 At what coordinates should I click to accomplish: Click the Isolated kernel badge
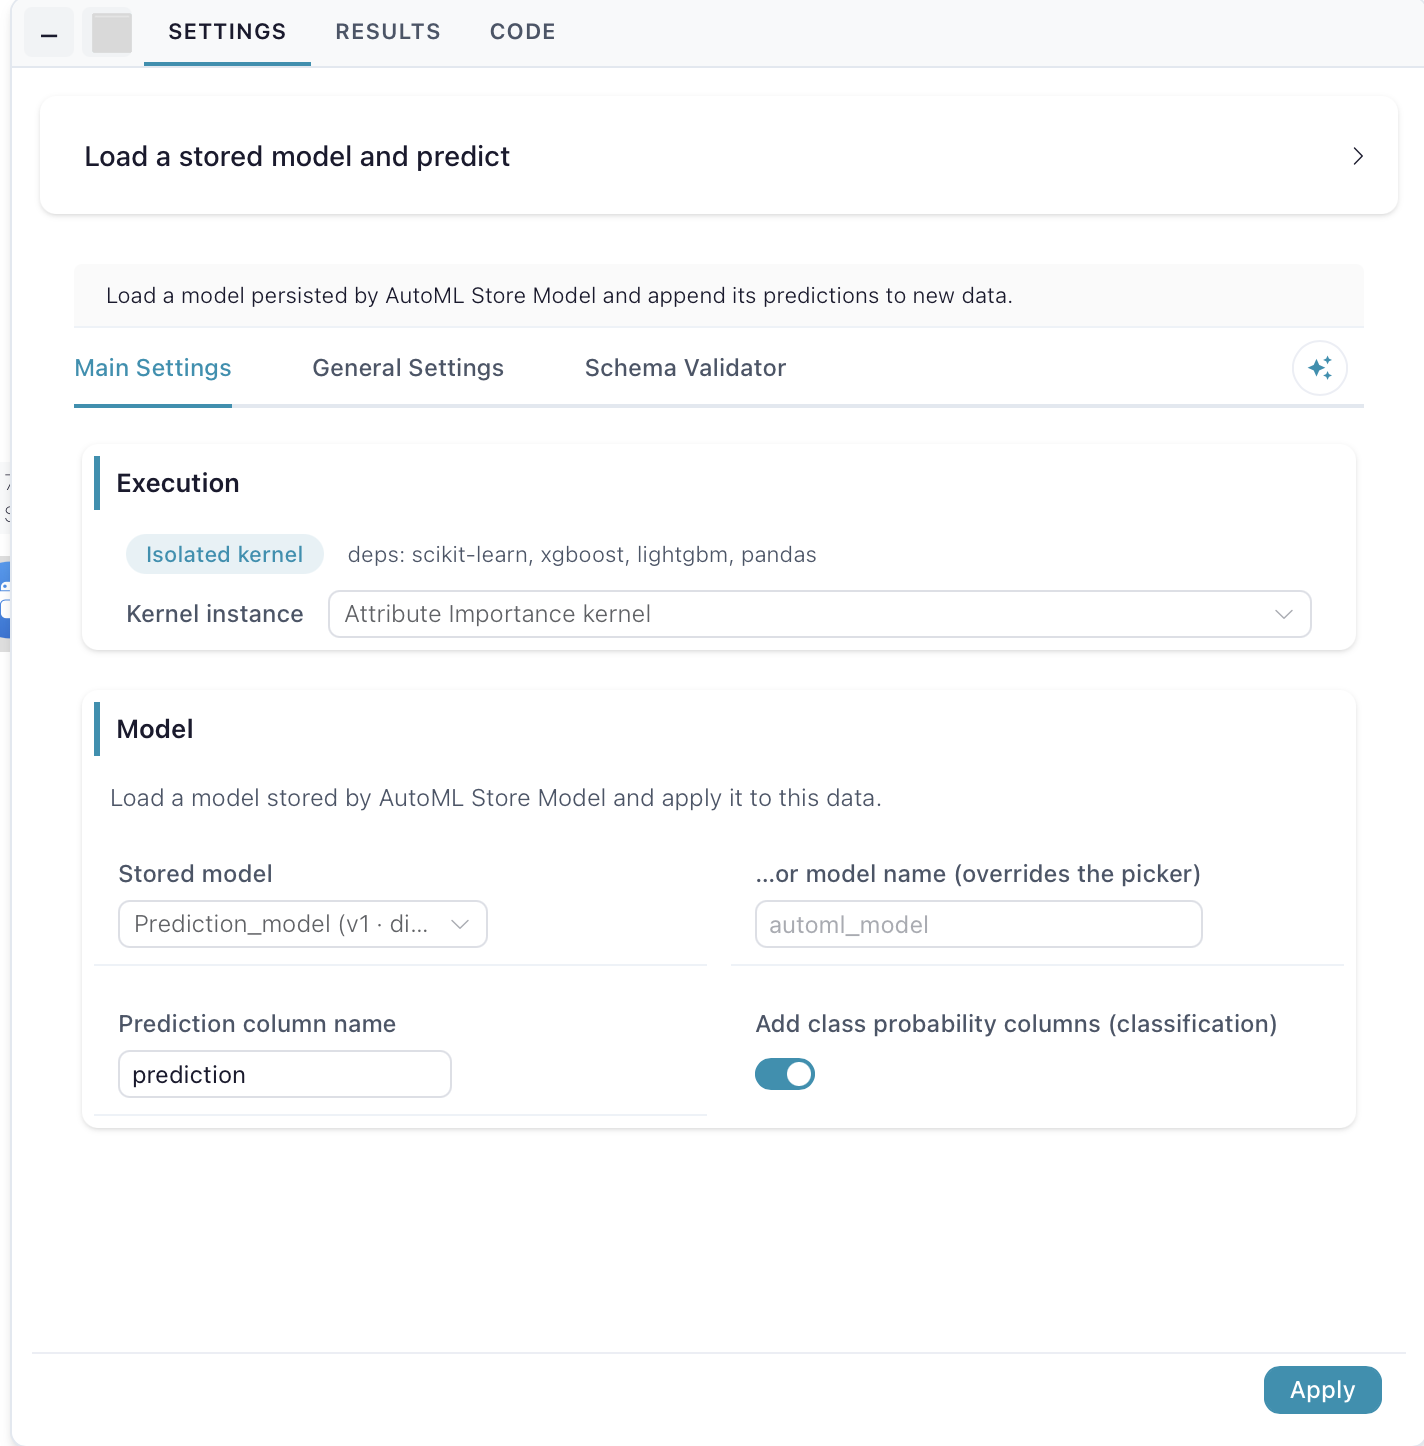[224, 554]
